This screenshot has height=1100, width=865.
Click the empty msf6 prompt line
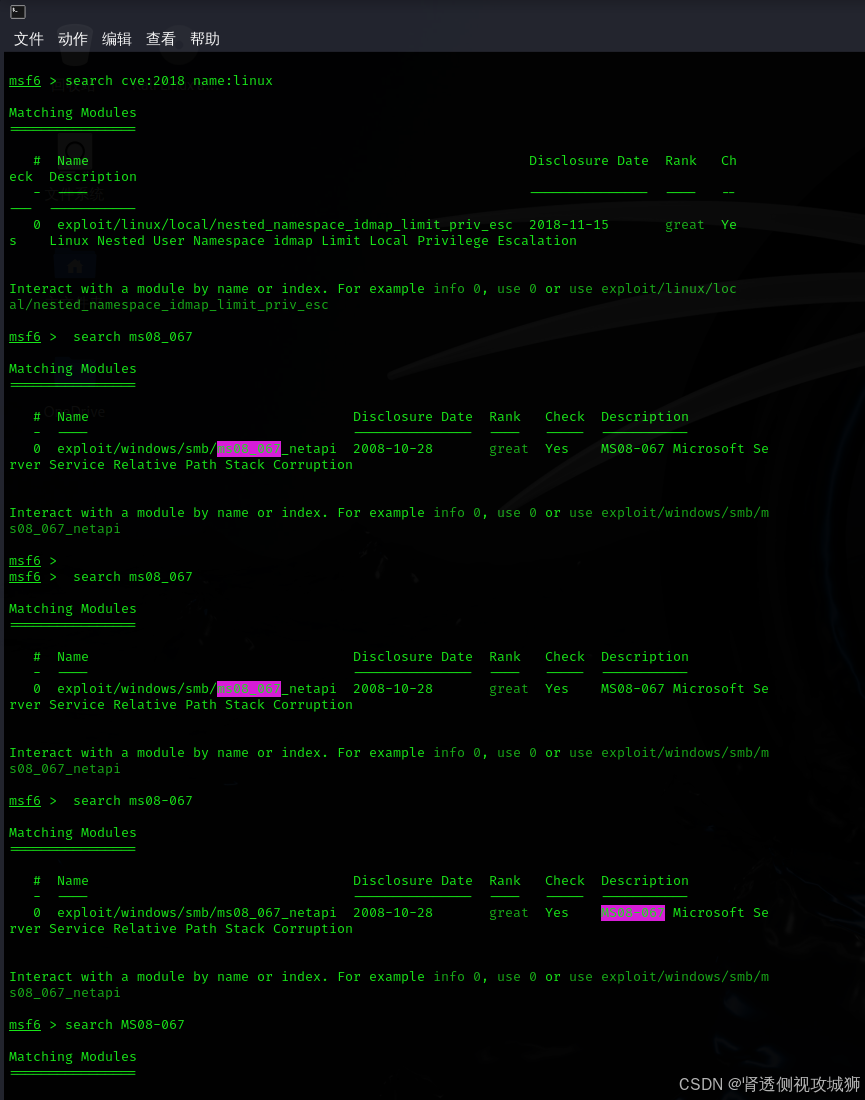[33, 561]
